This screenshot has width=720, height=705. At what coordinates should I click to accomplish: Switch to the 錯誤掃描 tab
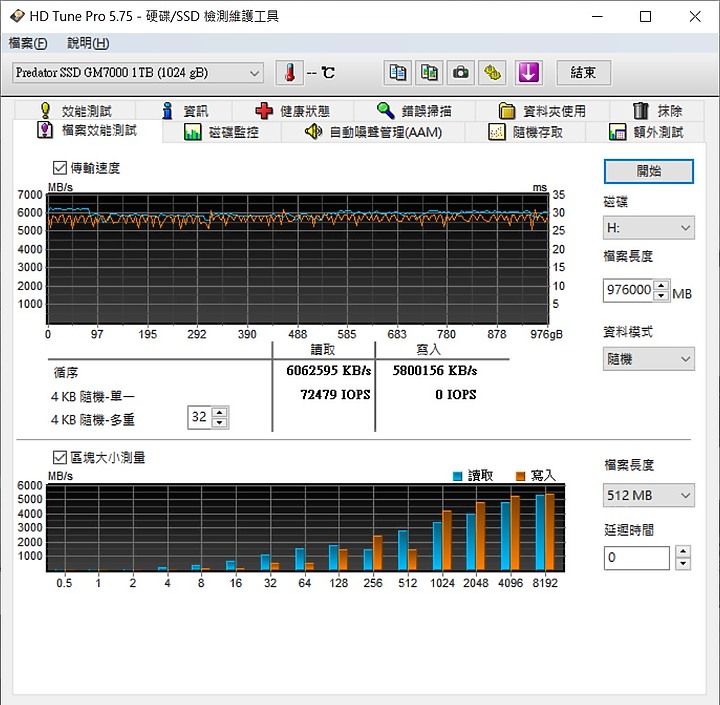(414, 111)
